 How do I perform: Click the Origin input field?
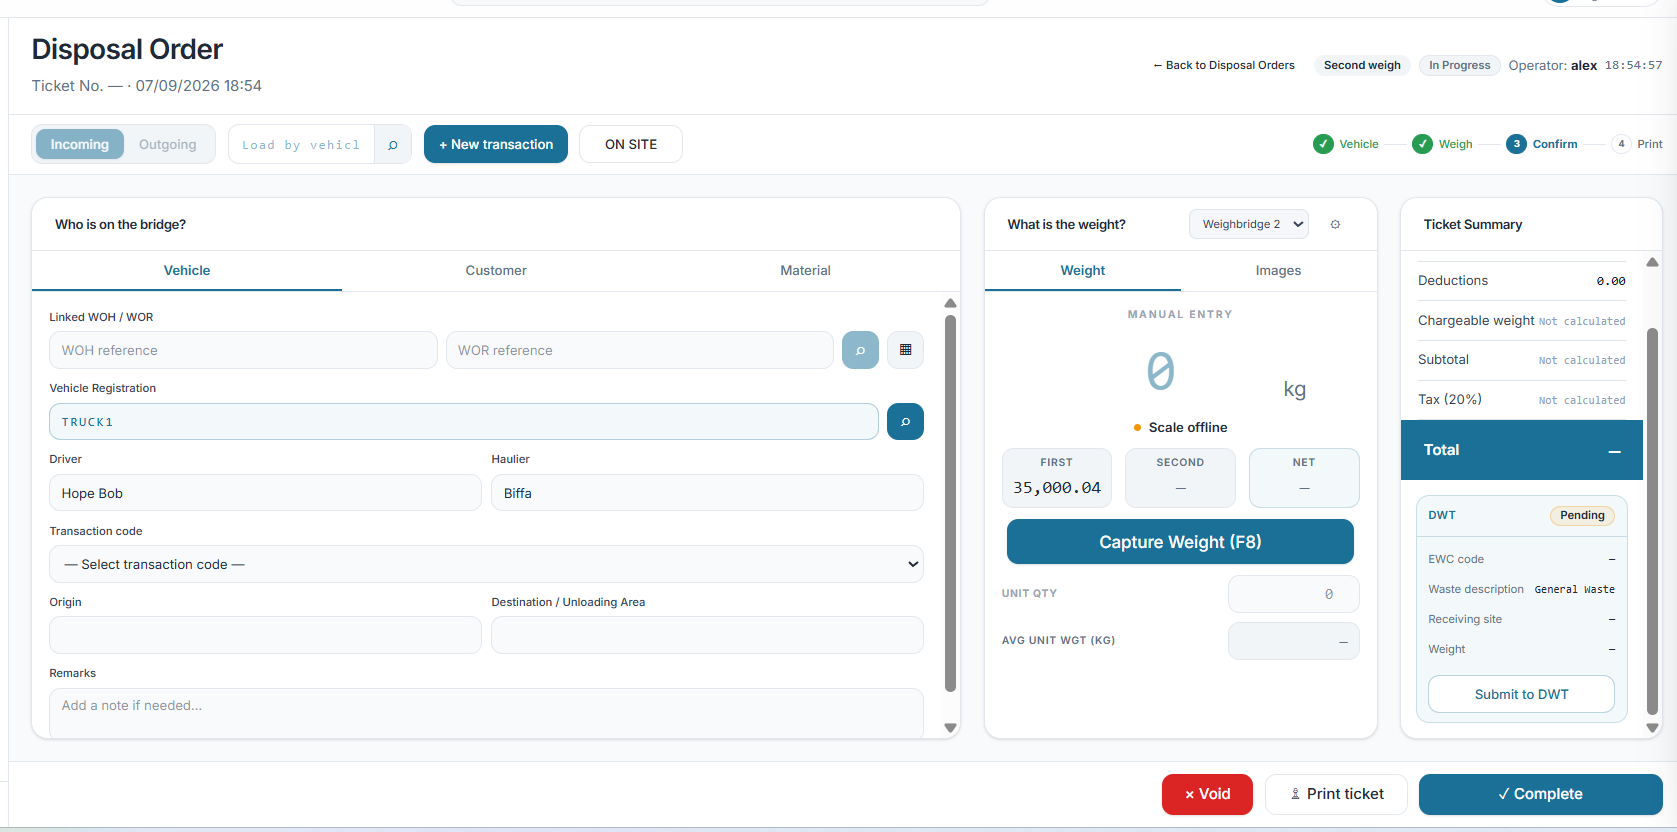(265, 635)
